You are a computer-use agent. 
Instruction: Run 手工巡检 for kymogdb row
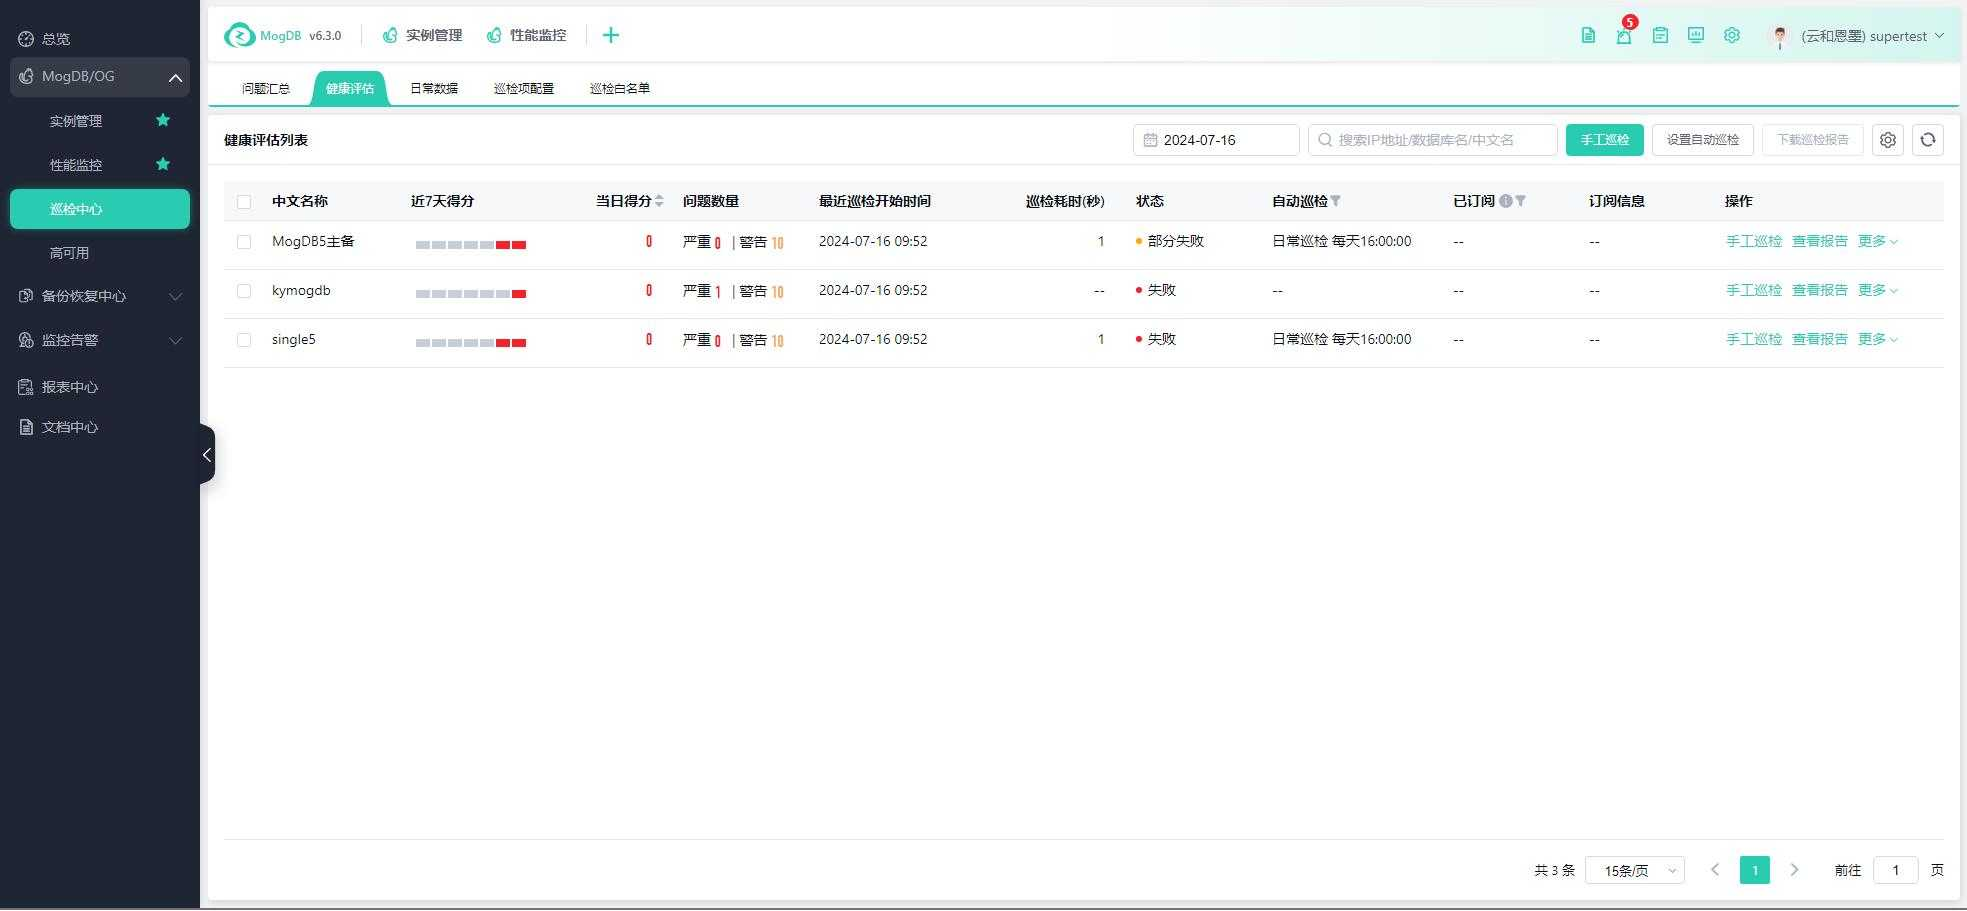click(1754, 290)
